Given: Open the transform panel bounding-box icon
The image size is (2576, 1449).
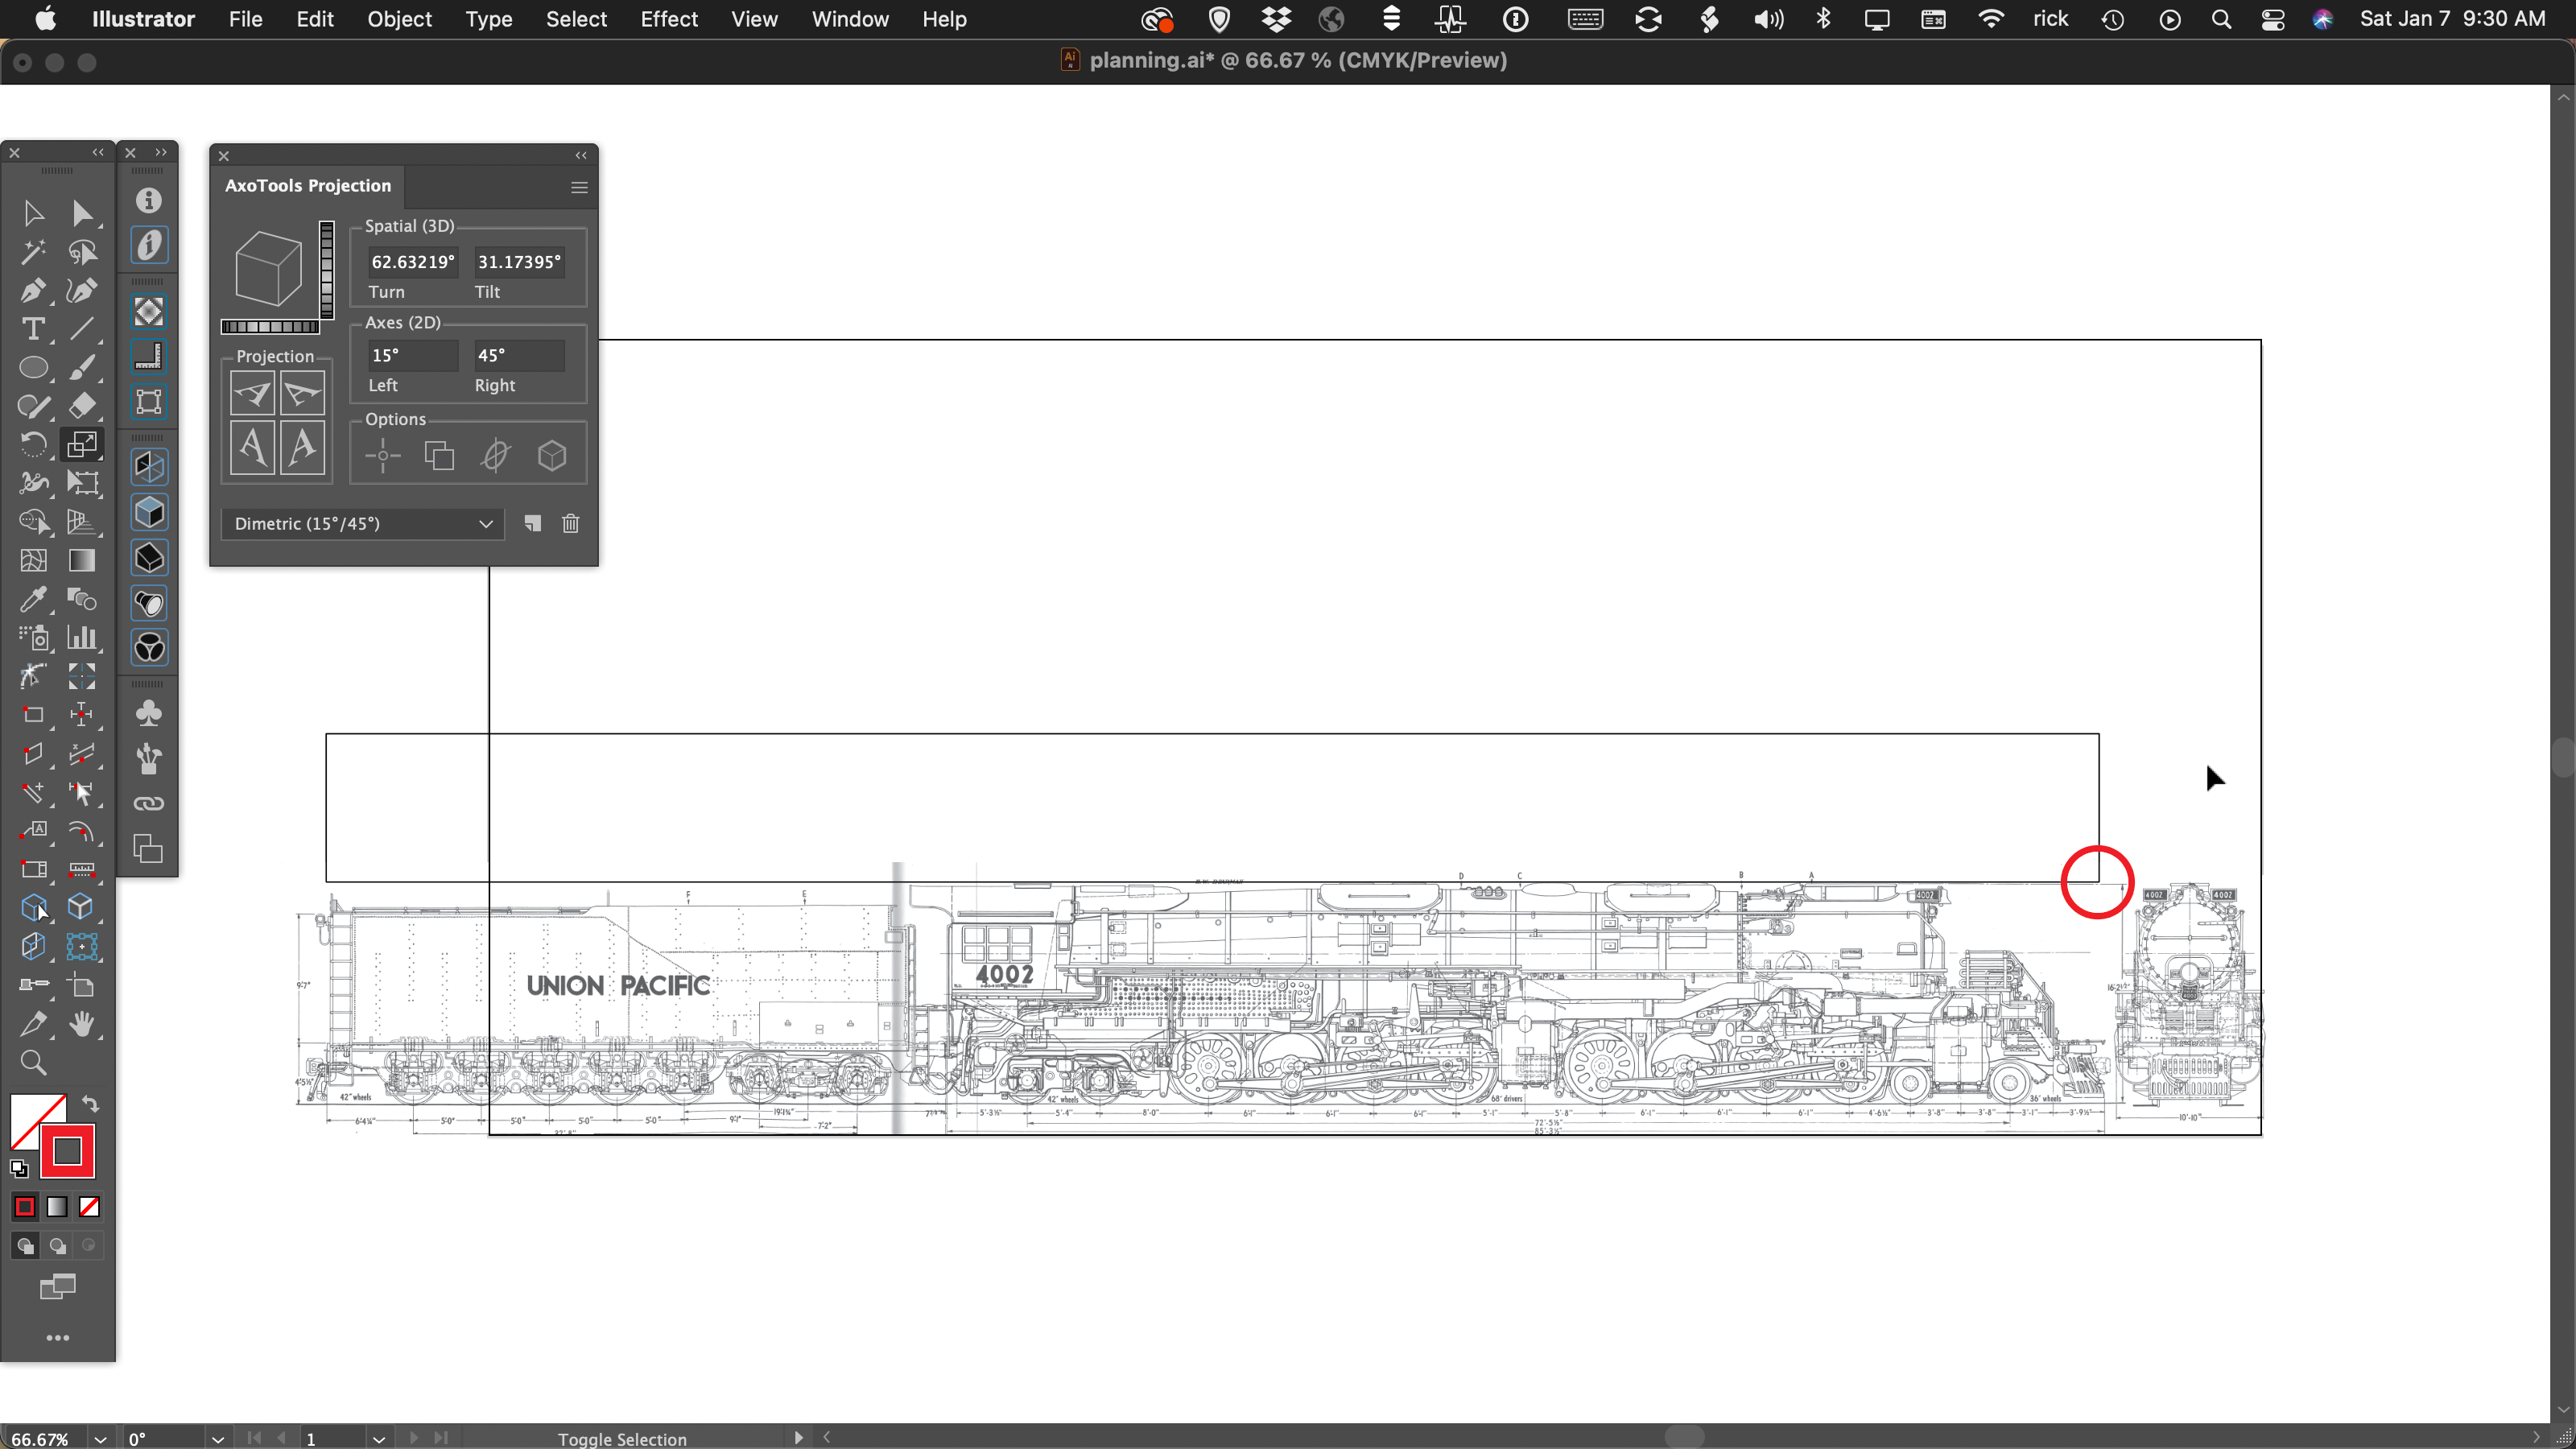Looking at the screenshot, I should [149, 402].
